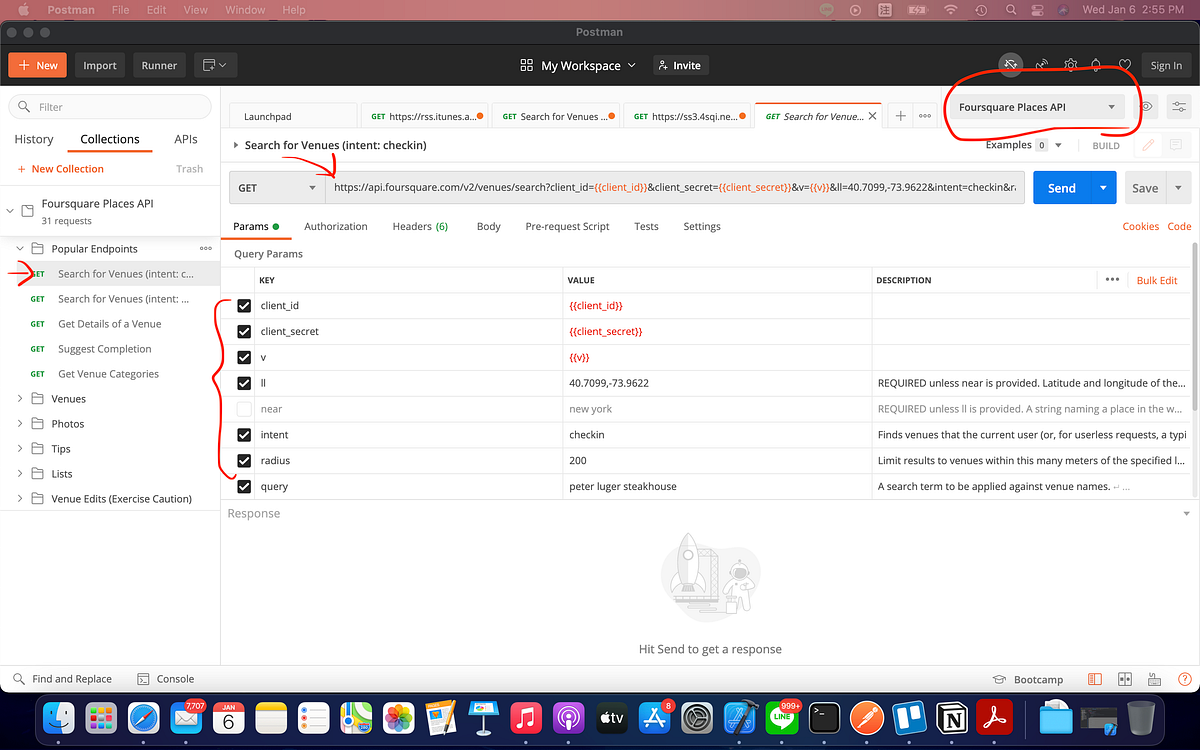This screenshot has width=1200, height=750.
Task: Open Postman settings via gear icon
Action: [1070, 64]
